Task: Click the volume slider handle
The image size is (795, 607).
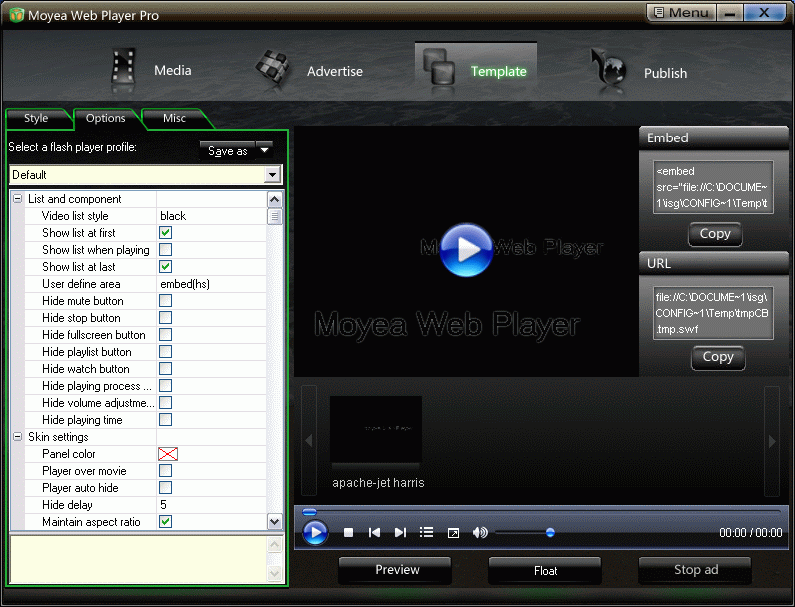Action: (550, 532)
